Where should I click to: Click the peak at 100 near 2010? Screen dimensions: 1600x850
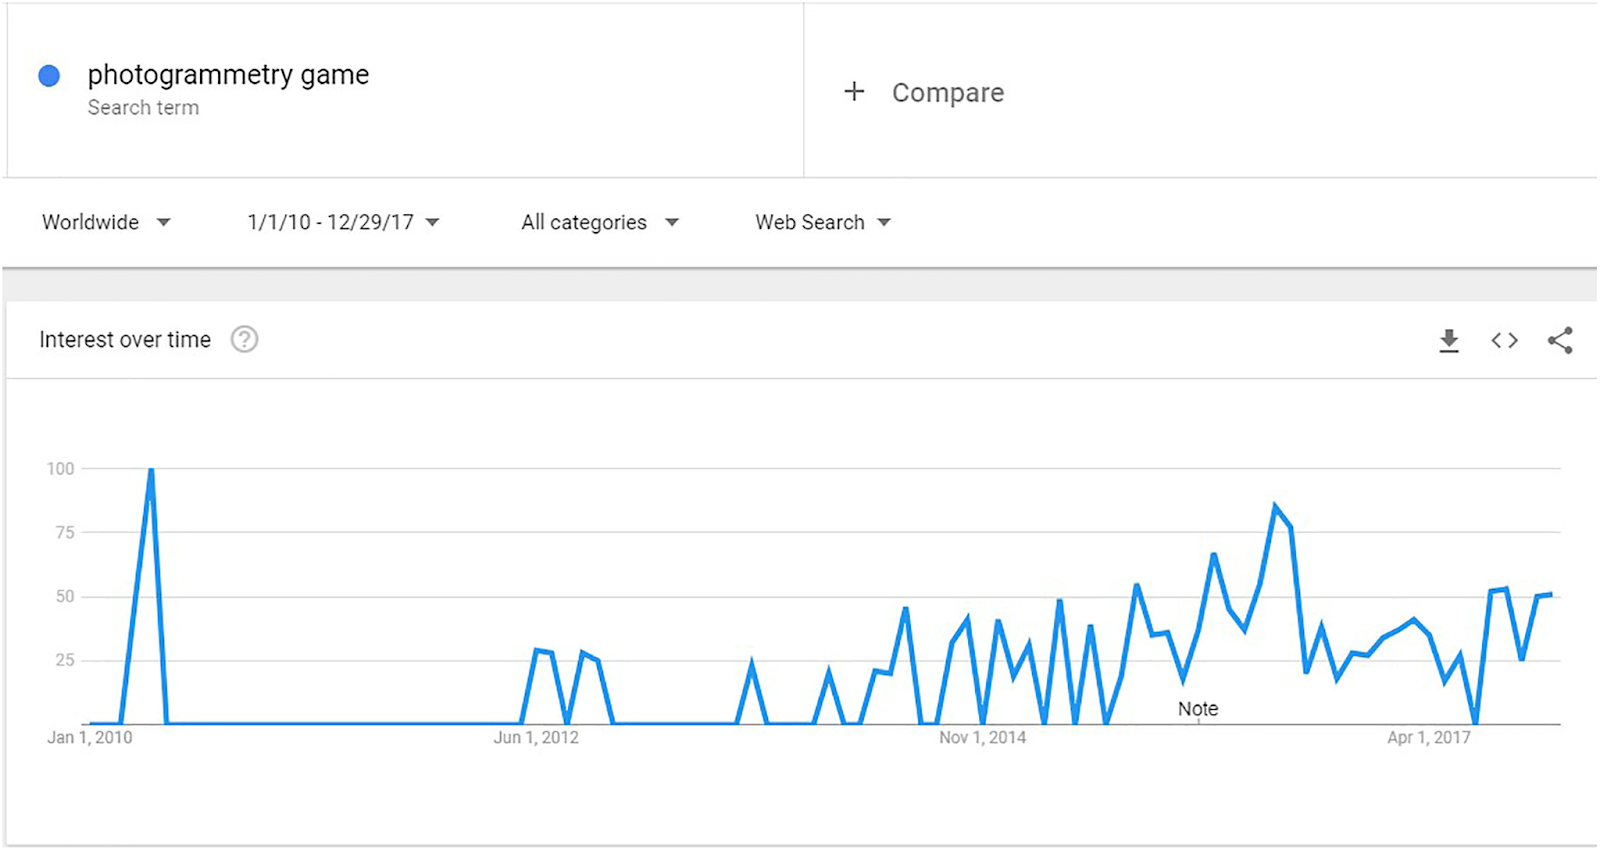coord(151,470)
